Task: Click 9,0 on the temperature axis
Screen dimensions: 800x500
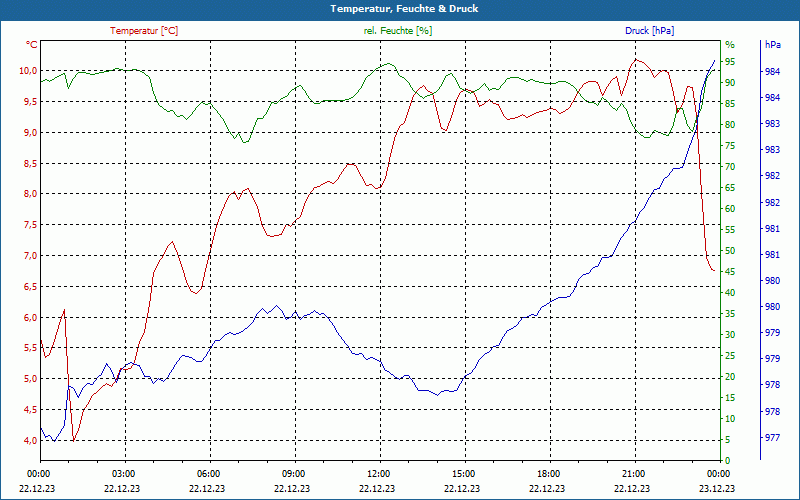Action: click(x=31, y=133)
